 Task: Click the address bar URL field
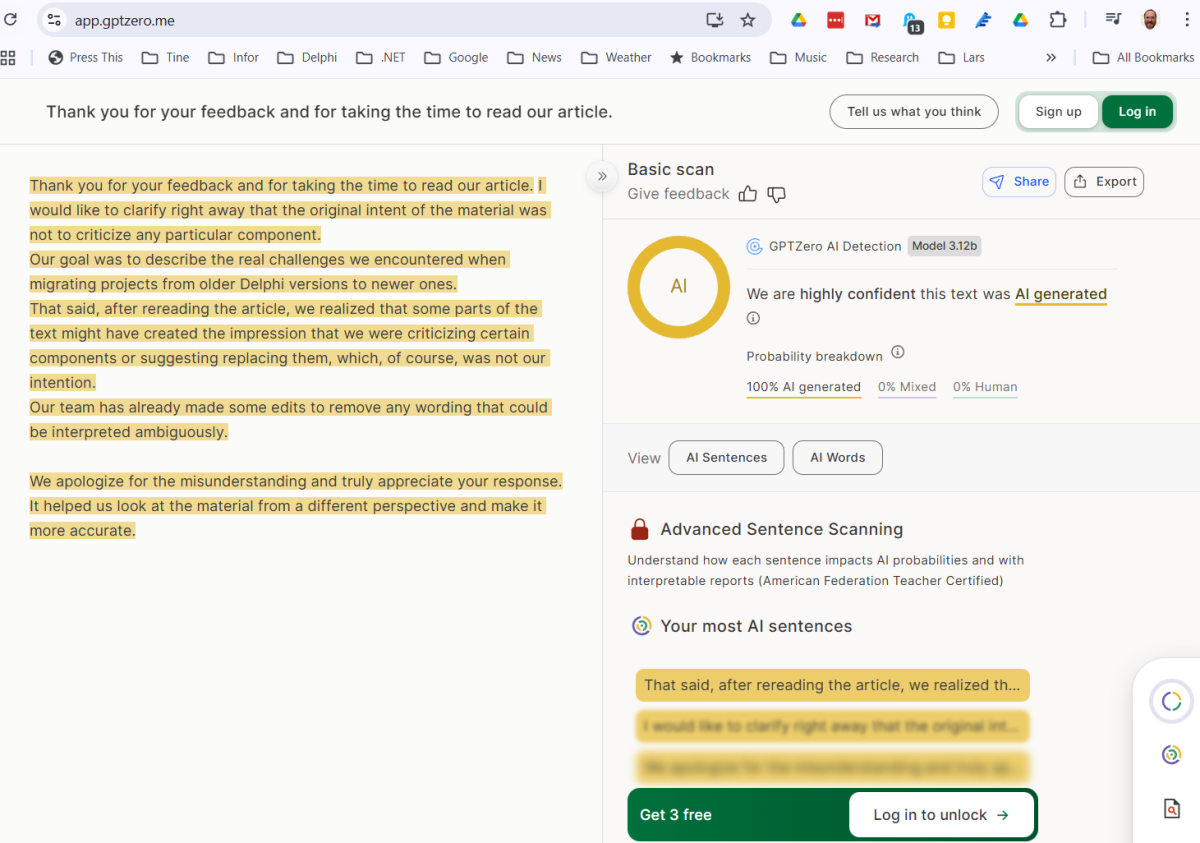coord(380,20)
